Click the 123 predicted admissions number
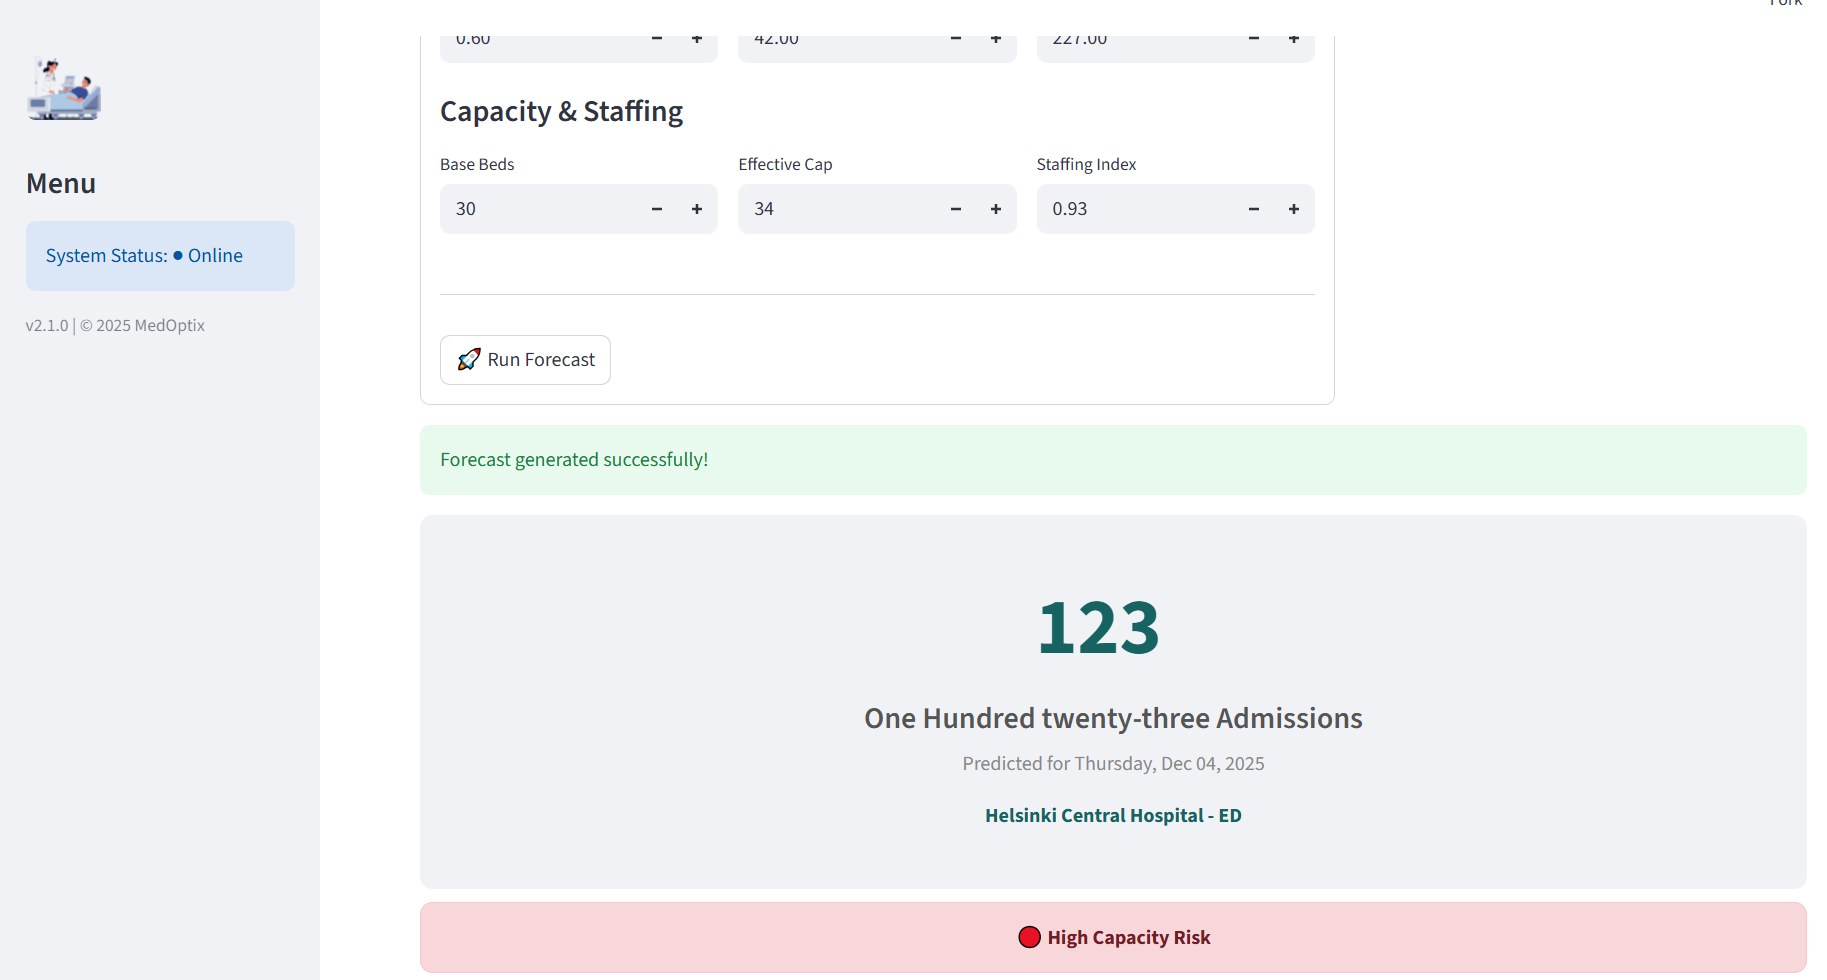Viewport: 1827px width, 980px height. [1098, 628]
